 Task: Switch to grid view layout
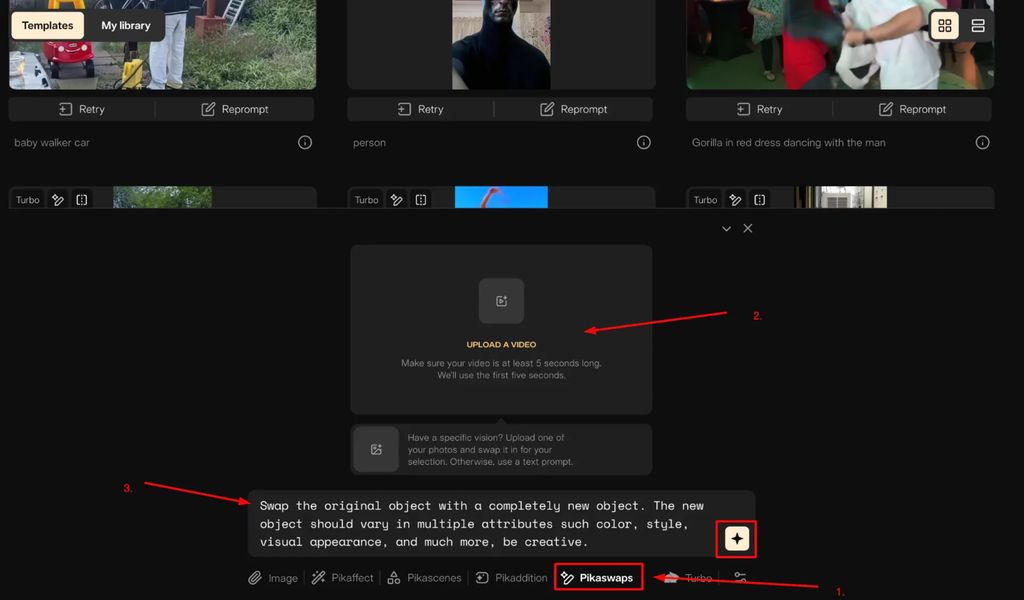944,26
